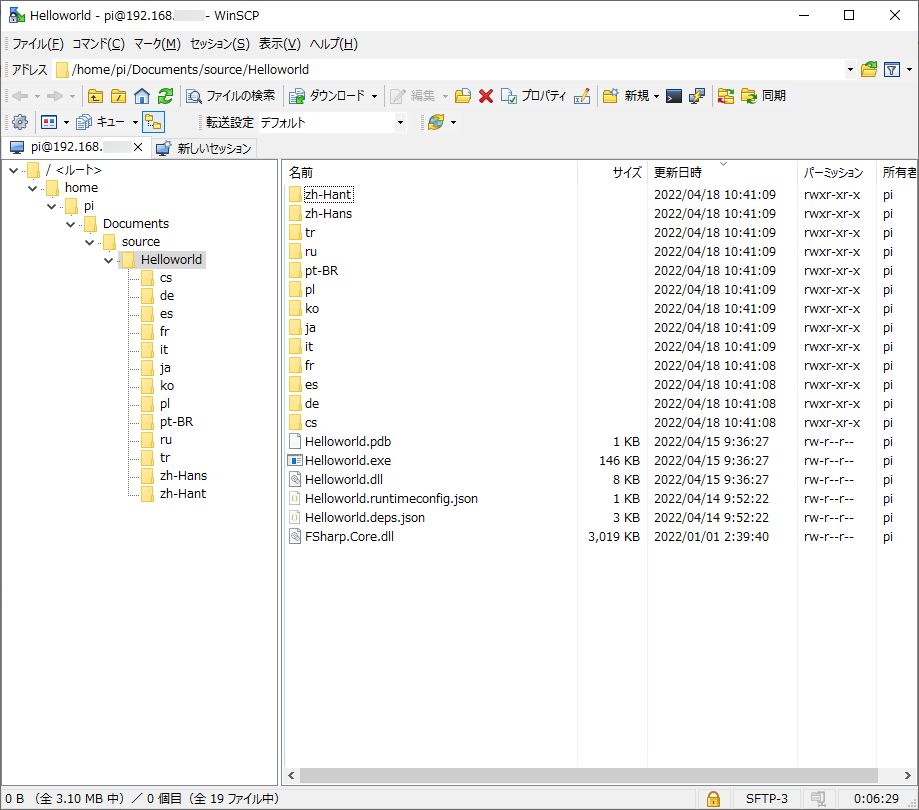919x810 pixels.
Task: Click Properties (プロパティ) toolbar button
Action: click(x=533, y=96)
